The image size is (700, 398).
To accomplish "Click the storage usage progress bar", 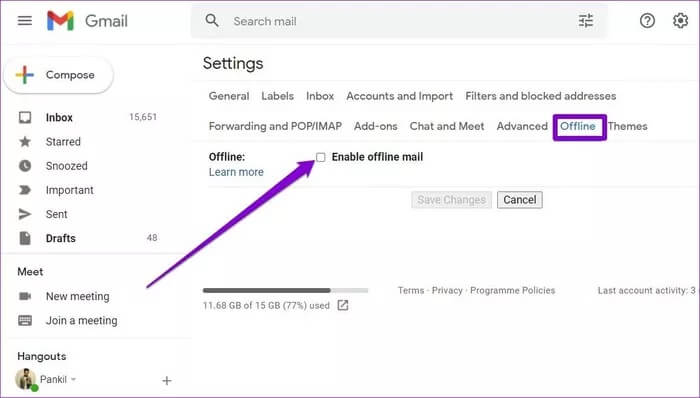I will [285, 290].
